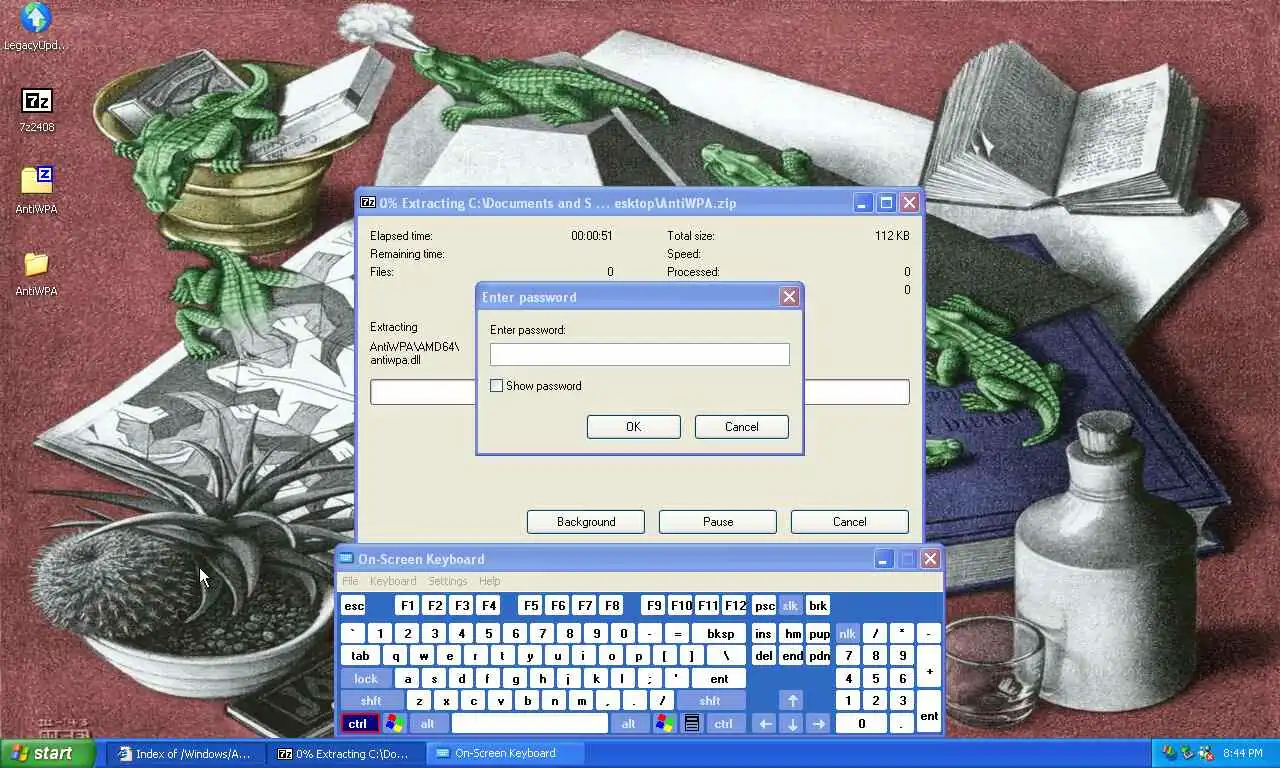
Task: Click the right Windows logo key on keyboard
Action: click(x=664, y=723)
